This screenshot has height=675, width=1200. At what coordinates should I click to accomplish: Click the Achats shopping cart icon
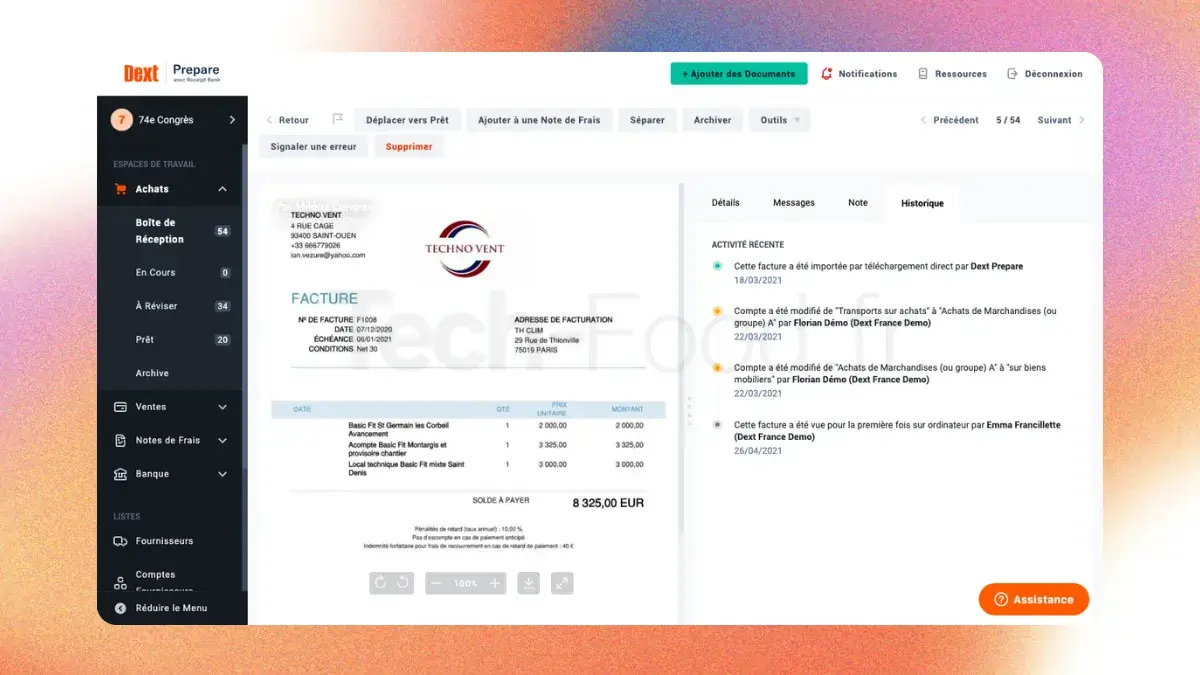pos(119,189)
